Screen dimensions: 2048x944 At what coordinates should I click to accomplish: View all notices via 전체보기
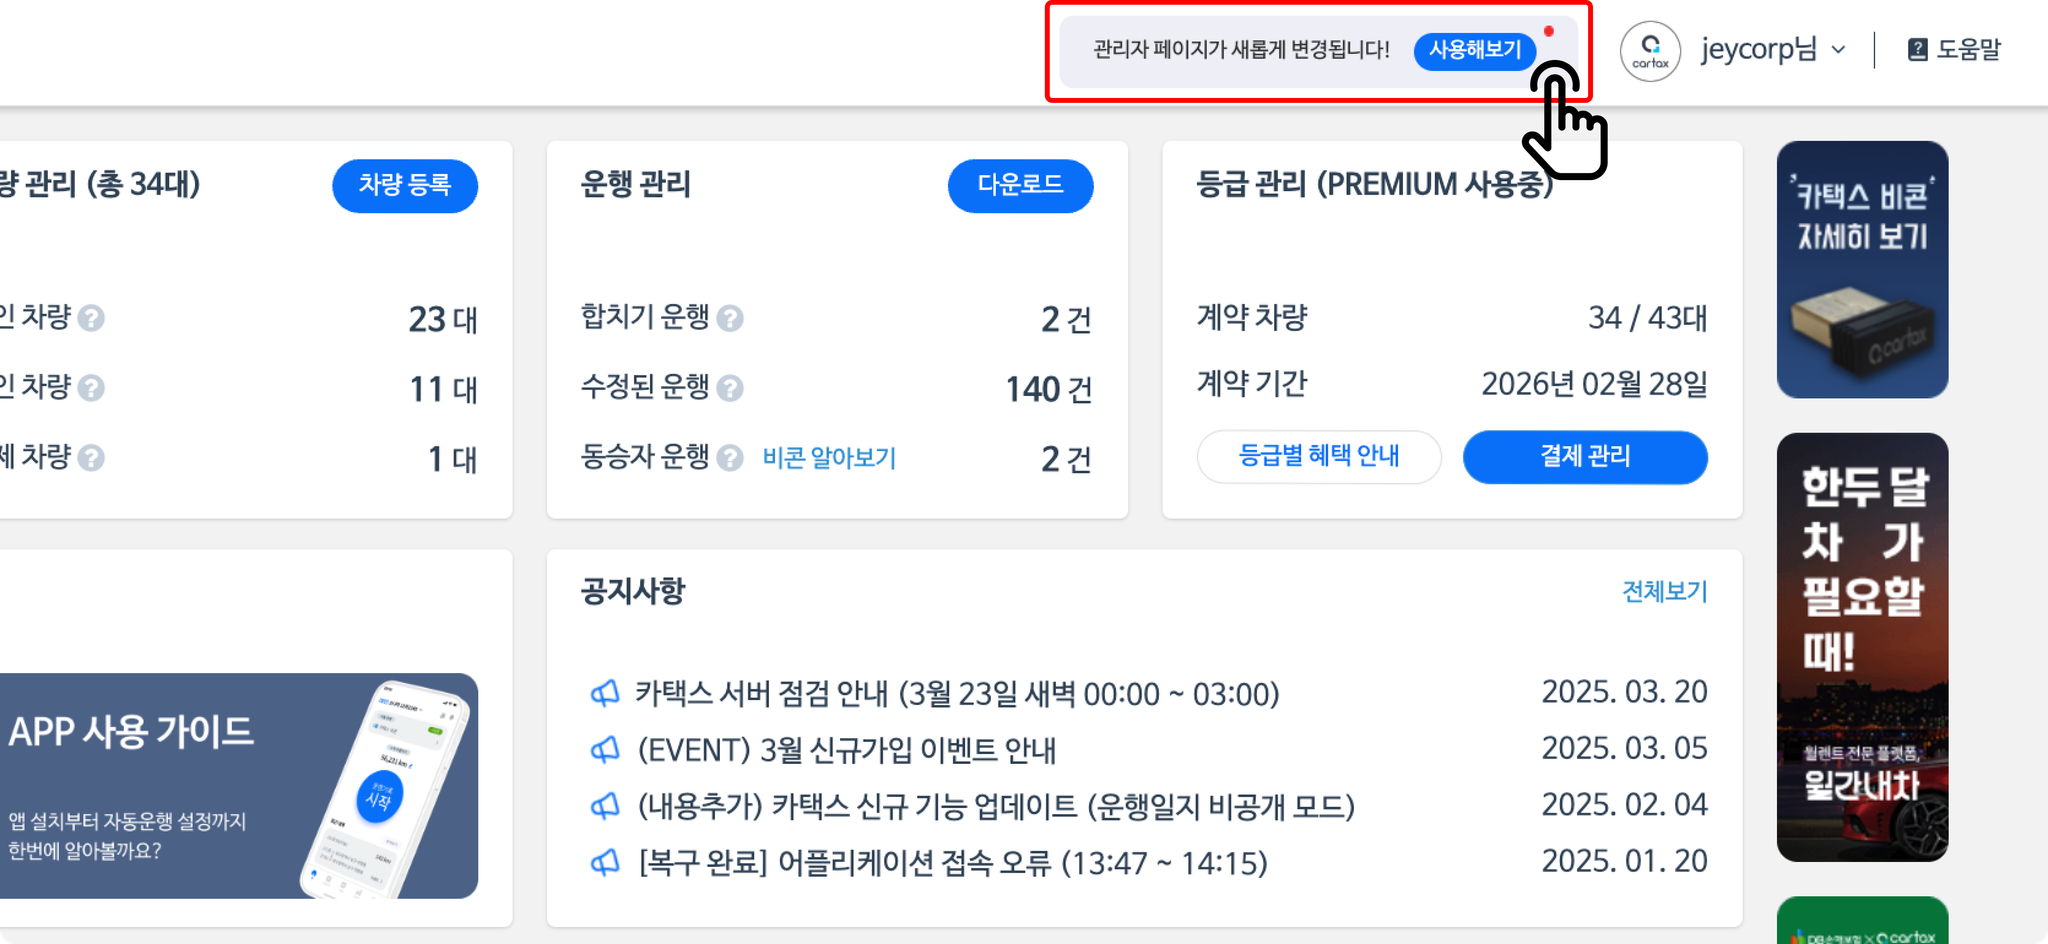[1664, 591]
